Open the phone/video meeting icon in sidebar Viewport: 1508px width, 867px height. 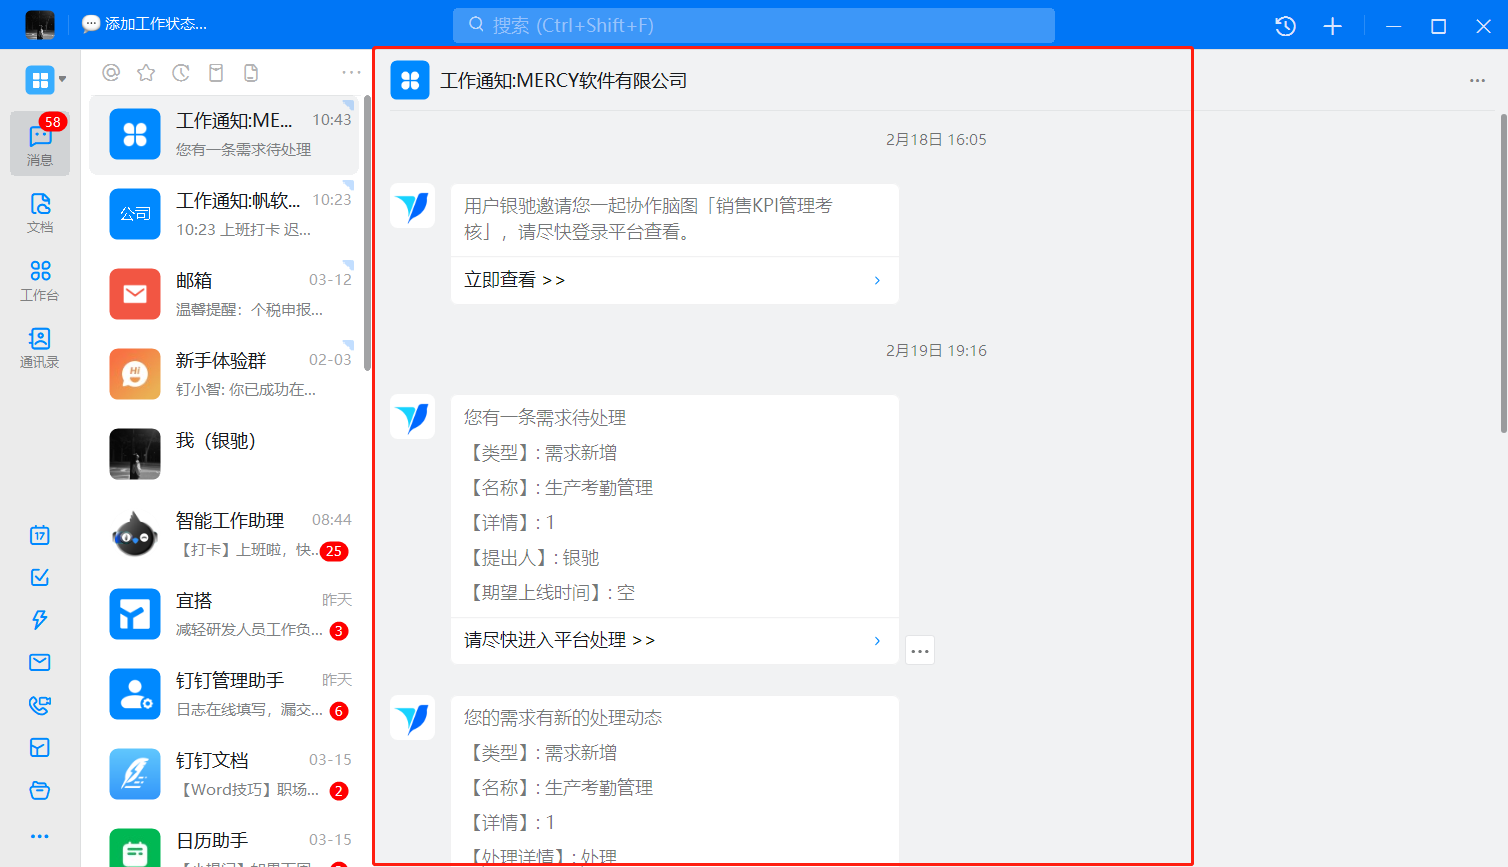(40, 705)
